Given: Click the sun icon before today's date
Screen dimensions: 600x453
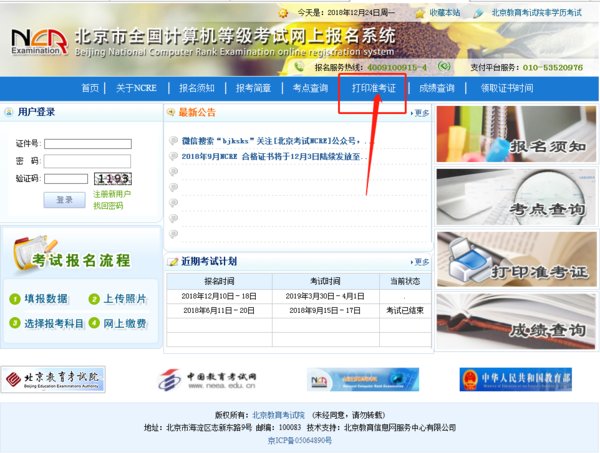Looking at the screenshot, I should point(283,13).
